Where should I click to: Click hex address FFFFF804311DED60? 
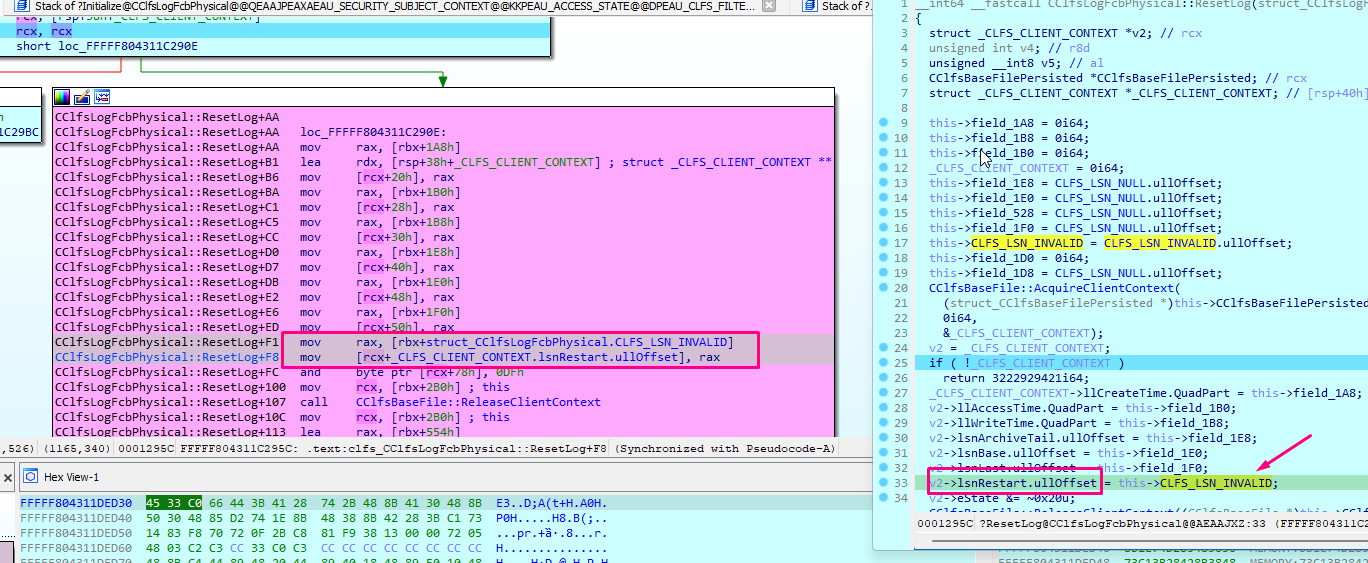tap(76, 547)
